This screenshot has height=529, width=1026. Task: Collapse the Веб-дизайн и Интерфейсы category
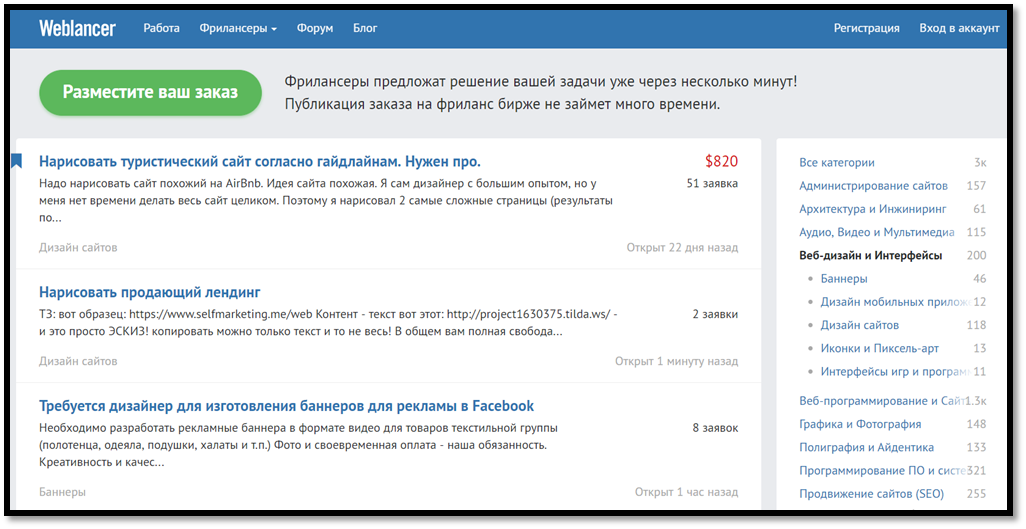click(x=870, y=255)
